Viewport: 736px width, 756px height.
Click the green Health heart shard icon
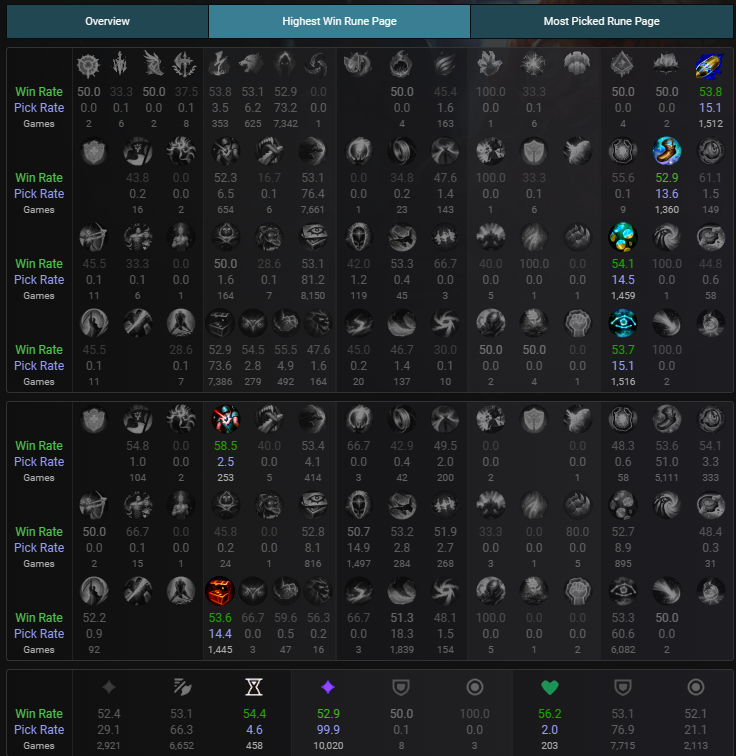coord(549,687)
